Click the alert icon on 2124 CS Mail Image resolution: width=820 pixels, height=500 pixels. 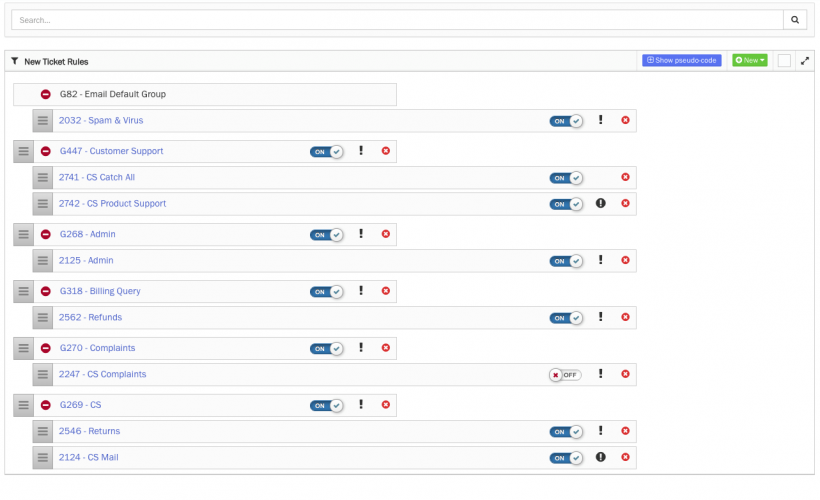point(601,457)
